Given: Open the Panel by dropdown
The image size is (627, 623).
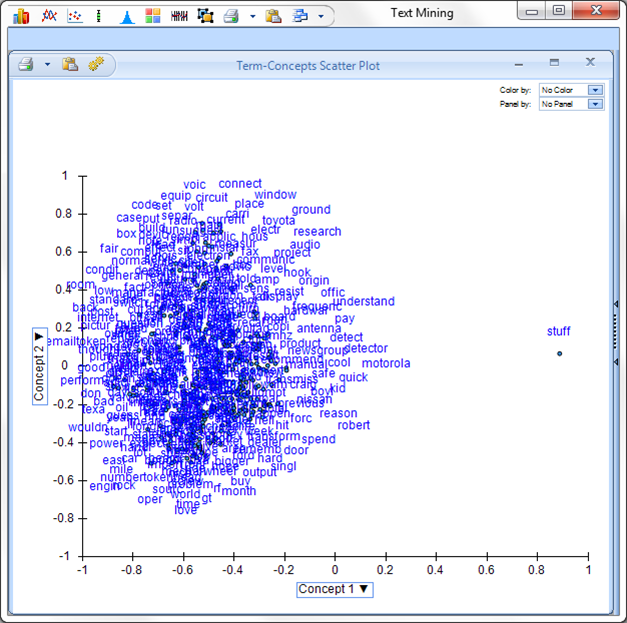Looking at the screenshot, I should coord(571,104).
